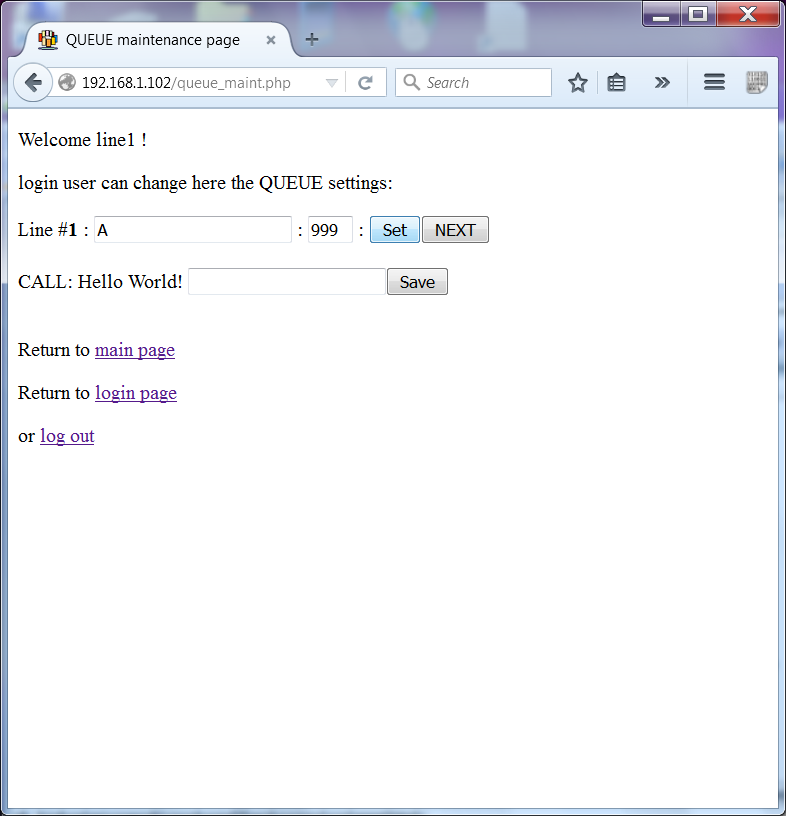Follow the main page link
786x816 pixels.
[x=135, y=350]
